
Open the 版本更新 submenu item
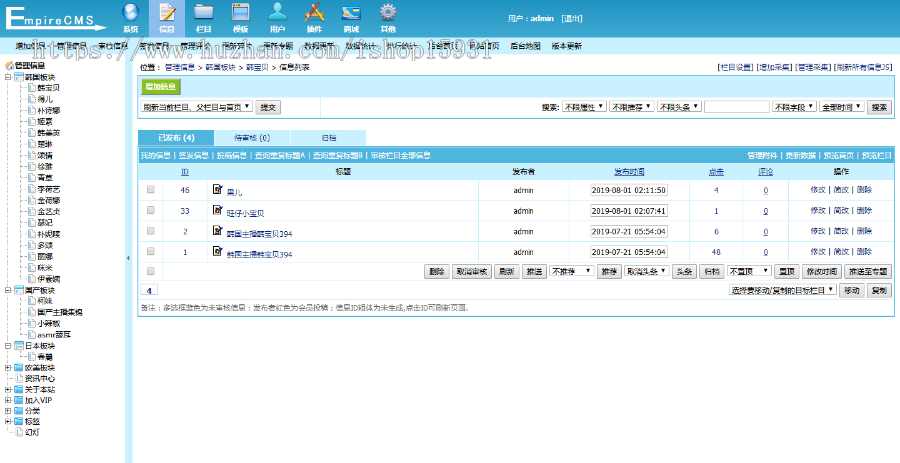[x=567, y=46]
